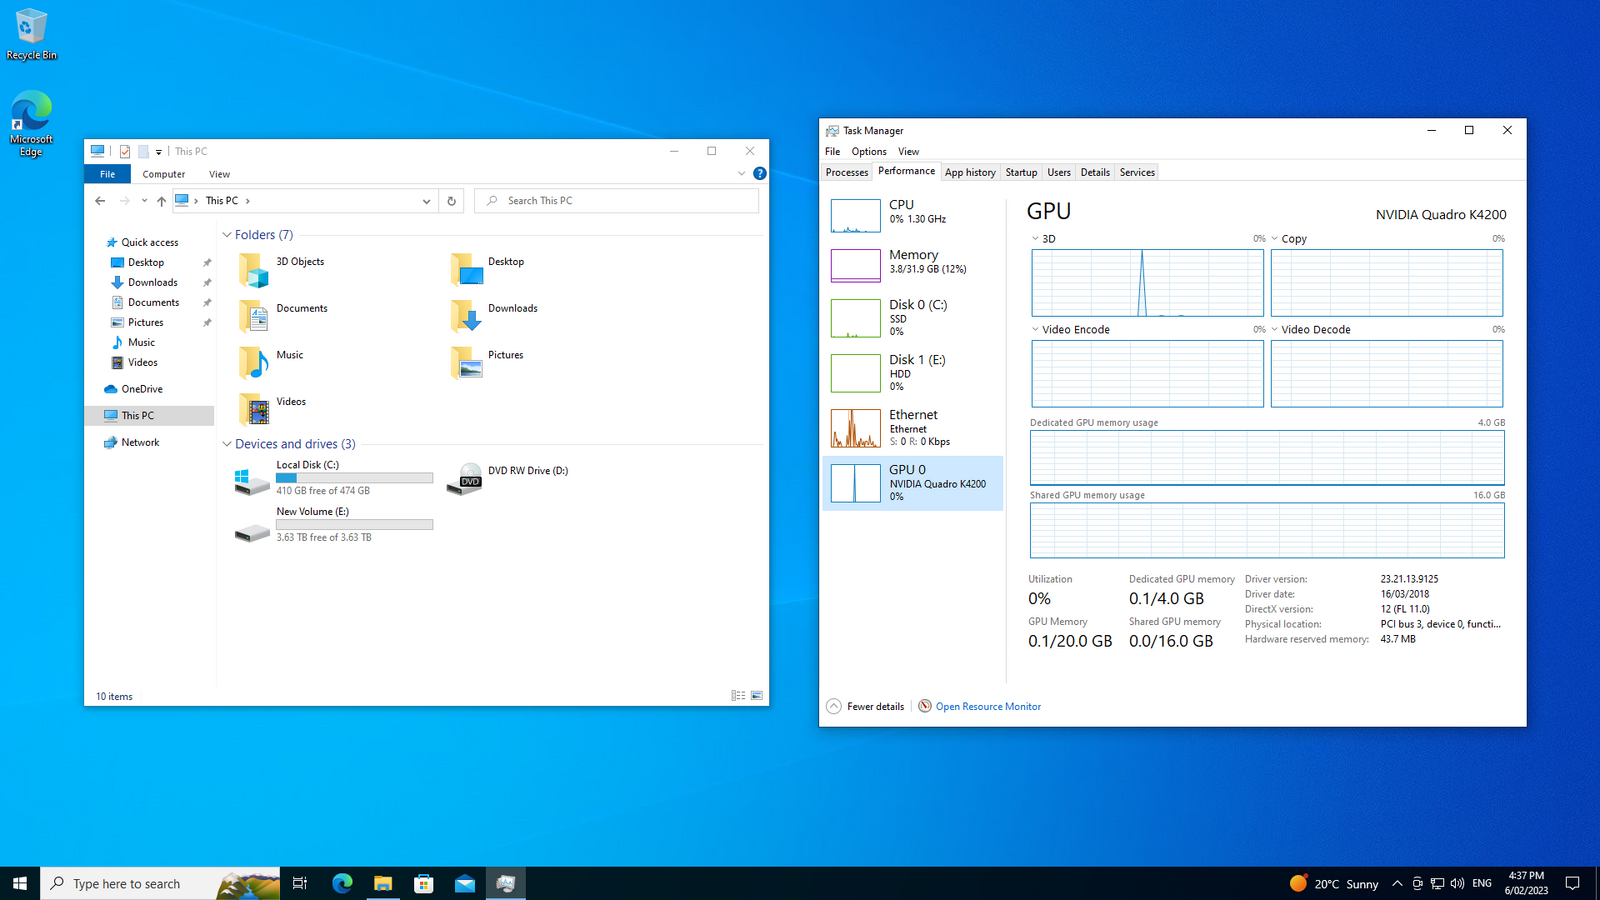Viewport: 1600px width, 900px height.
Task: Click the Local Disk (C:) usage bar
Action: 355,478
